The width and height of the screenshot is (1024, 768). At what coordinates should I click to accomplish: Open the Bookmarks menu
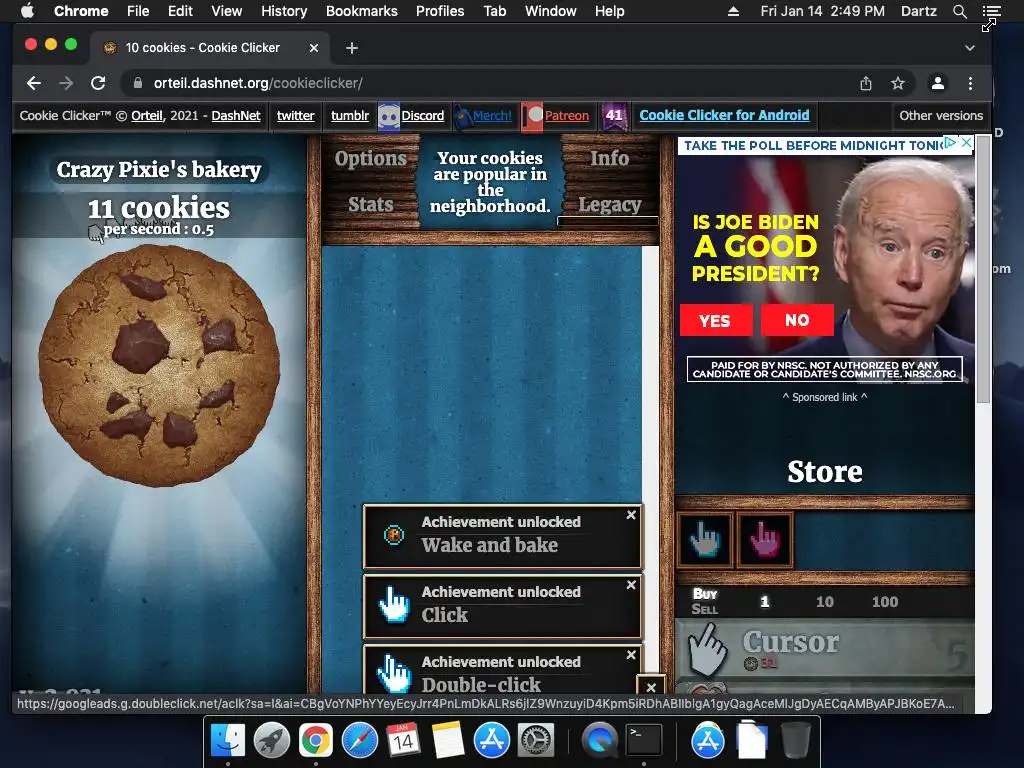pyautogui.click(x=362, y=11)
